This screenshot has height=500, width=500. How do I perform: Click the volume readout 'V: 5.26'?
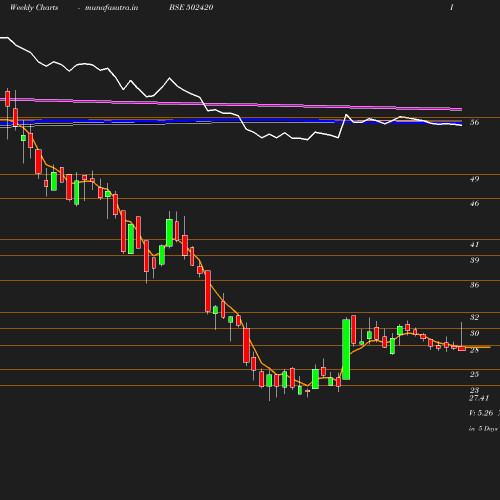[481, 413]
